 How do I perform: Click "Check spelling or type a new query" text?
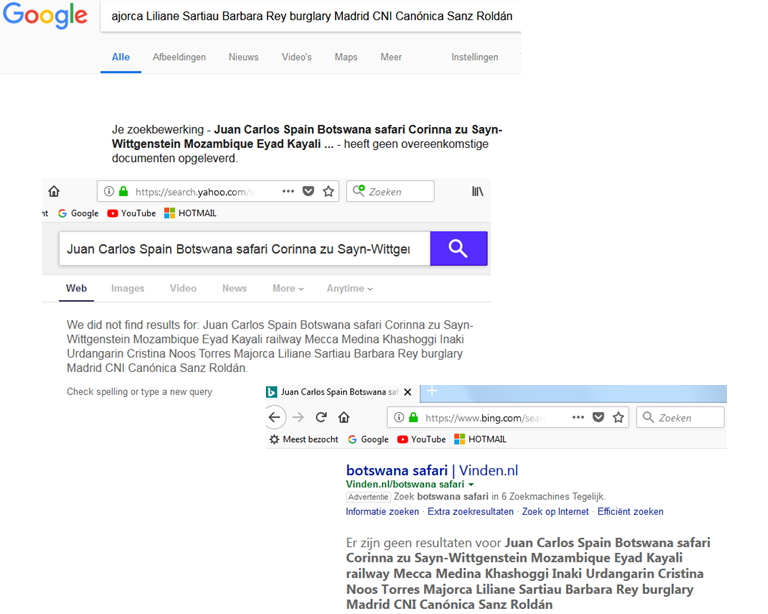[140, 392]
